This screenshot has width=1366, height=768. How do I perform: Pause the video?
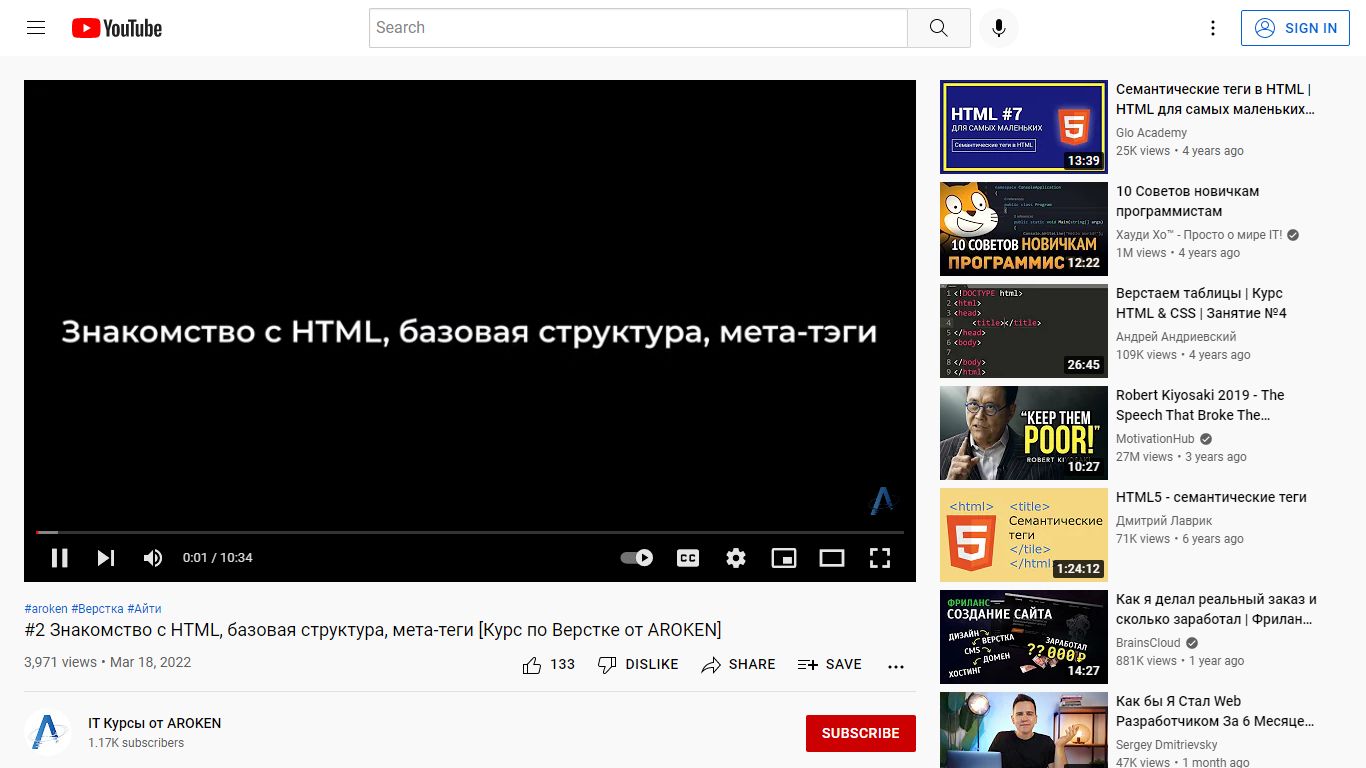(x=60, y=558)
